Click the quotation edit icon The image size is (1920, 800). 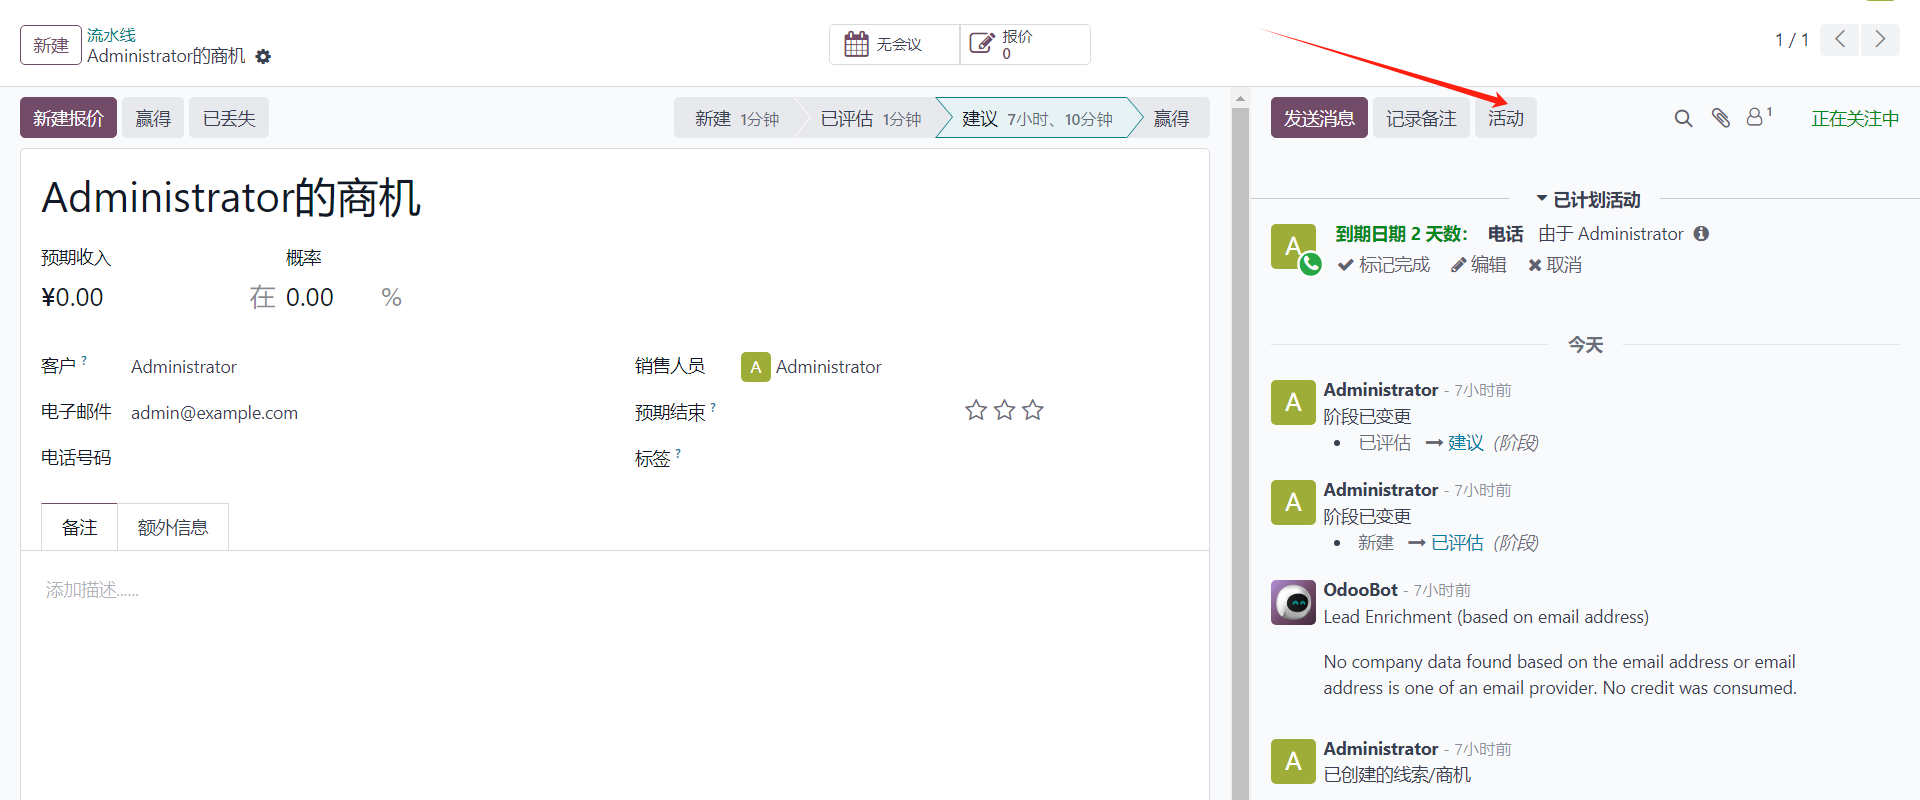tap(982, 44)
